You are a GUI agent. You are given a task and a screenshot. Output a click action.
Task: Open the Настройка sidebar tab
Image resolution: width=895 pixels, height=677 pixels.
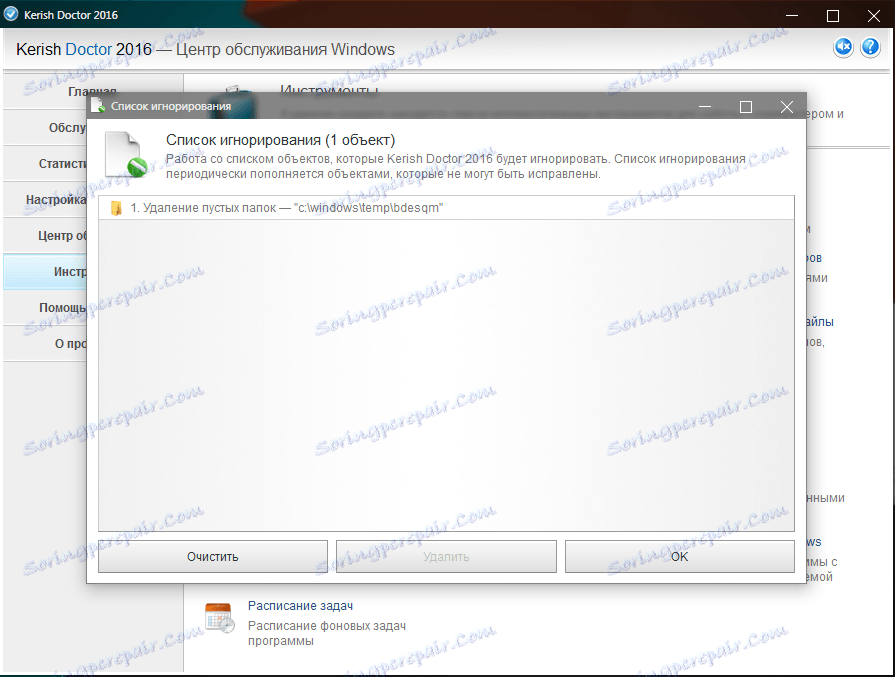click(46, 199)
